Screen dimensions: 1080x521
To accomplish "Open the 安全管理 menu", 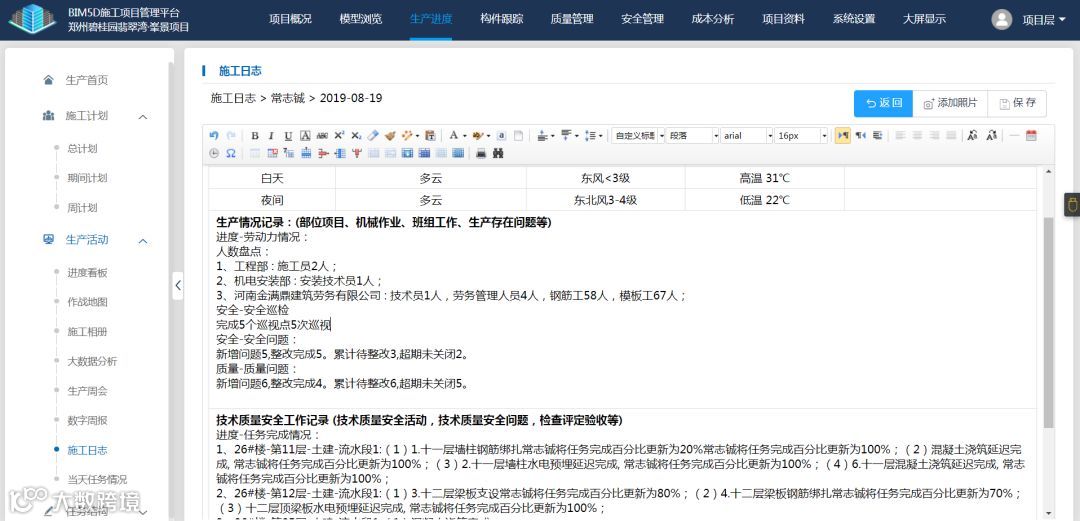I will tap(642, 19).
